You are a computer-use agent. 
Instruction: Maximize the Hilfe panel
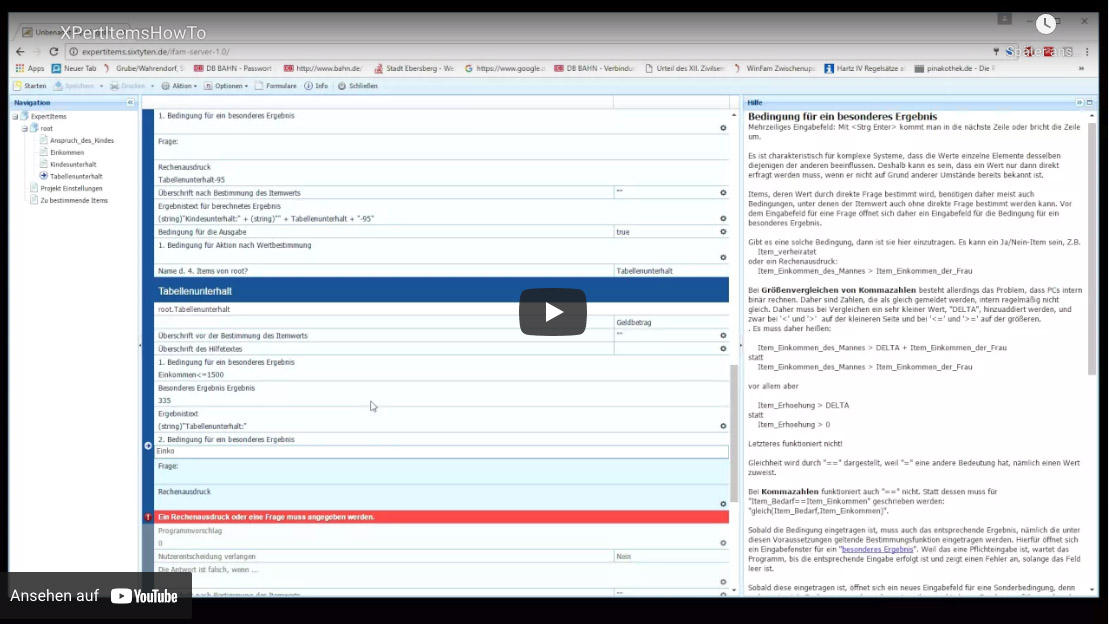point(1088,102)
